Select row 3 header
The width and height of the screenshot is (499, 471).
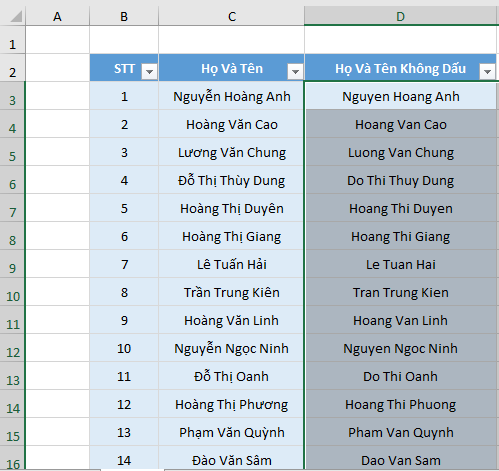[12, 96]
